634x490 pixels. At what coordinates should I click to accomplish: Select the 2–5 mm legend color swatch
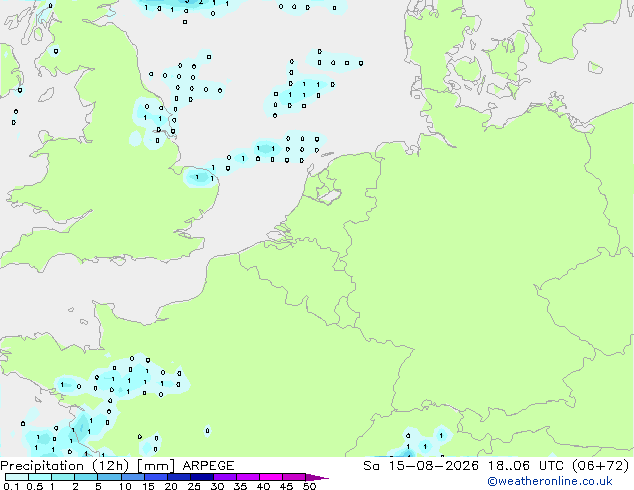click(x=86, y=477)
